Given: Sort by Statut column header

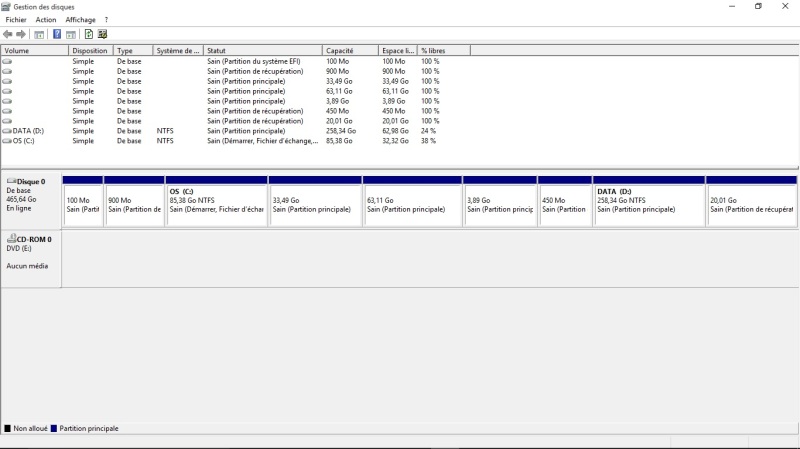Looking at the screenshot, I should click(x=263, y=51).
